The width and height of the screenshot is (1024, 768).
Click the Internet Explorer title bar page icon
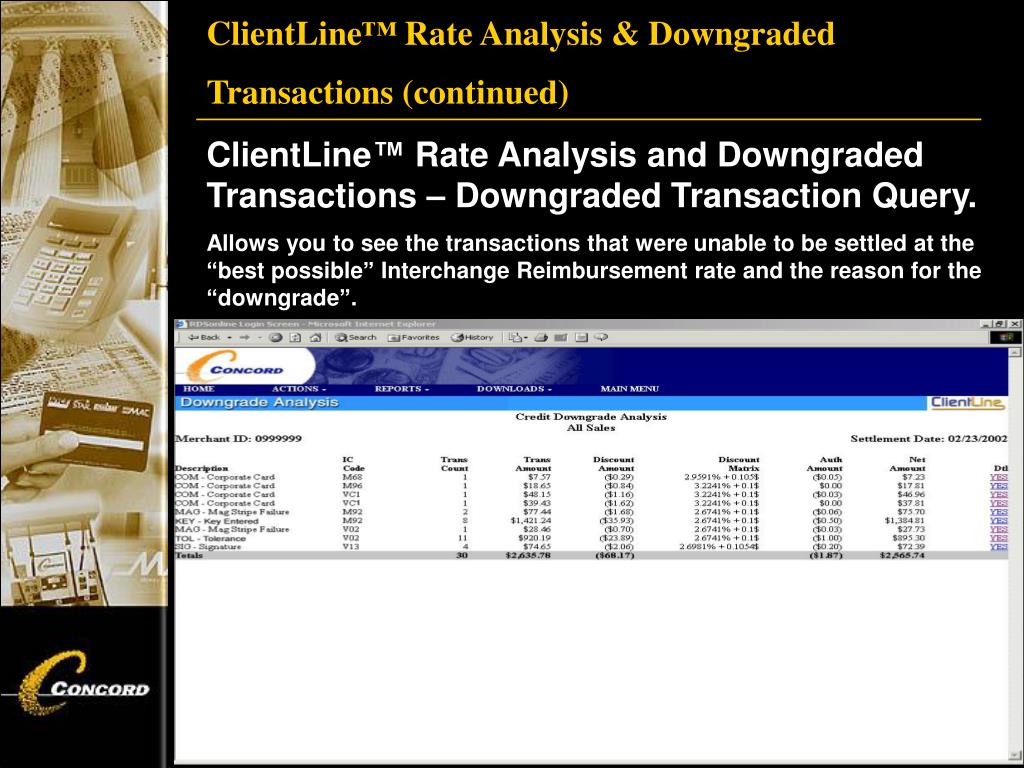point(181,324)
